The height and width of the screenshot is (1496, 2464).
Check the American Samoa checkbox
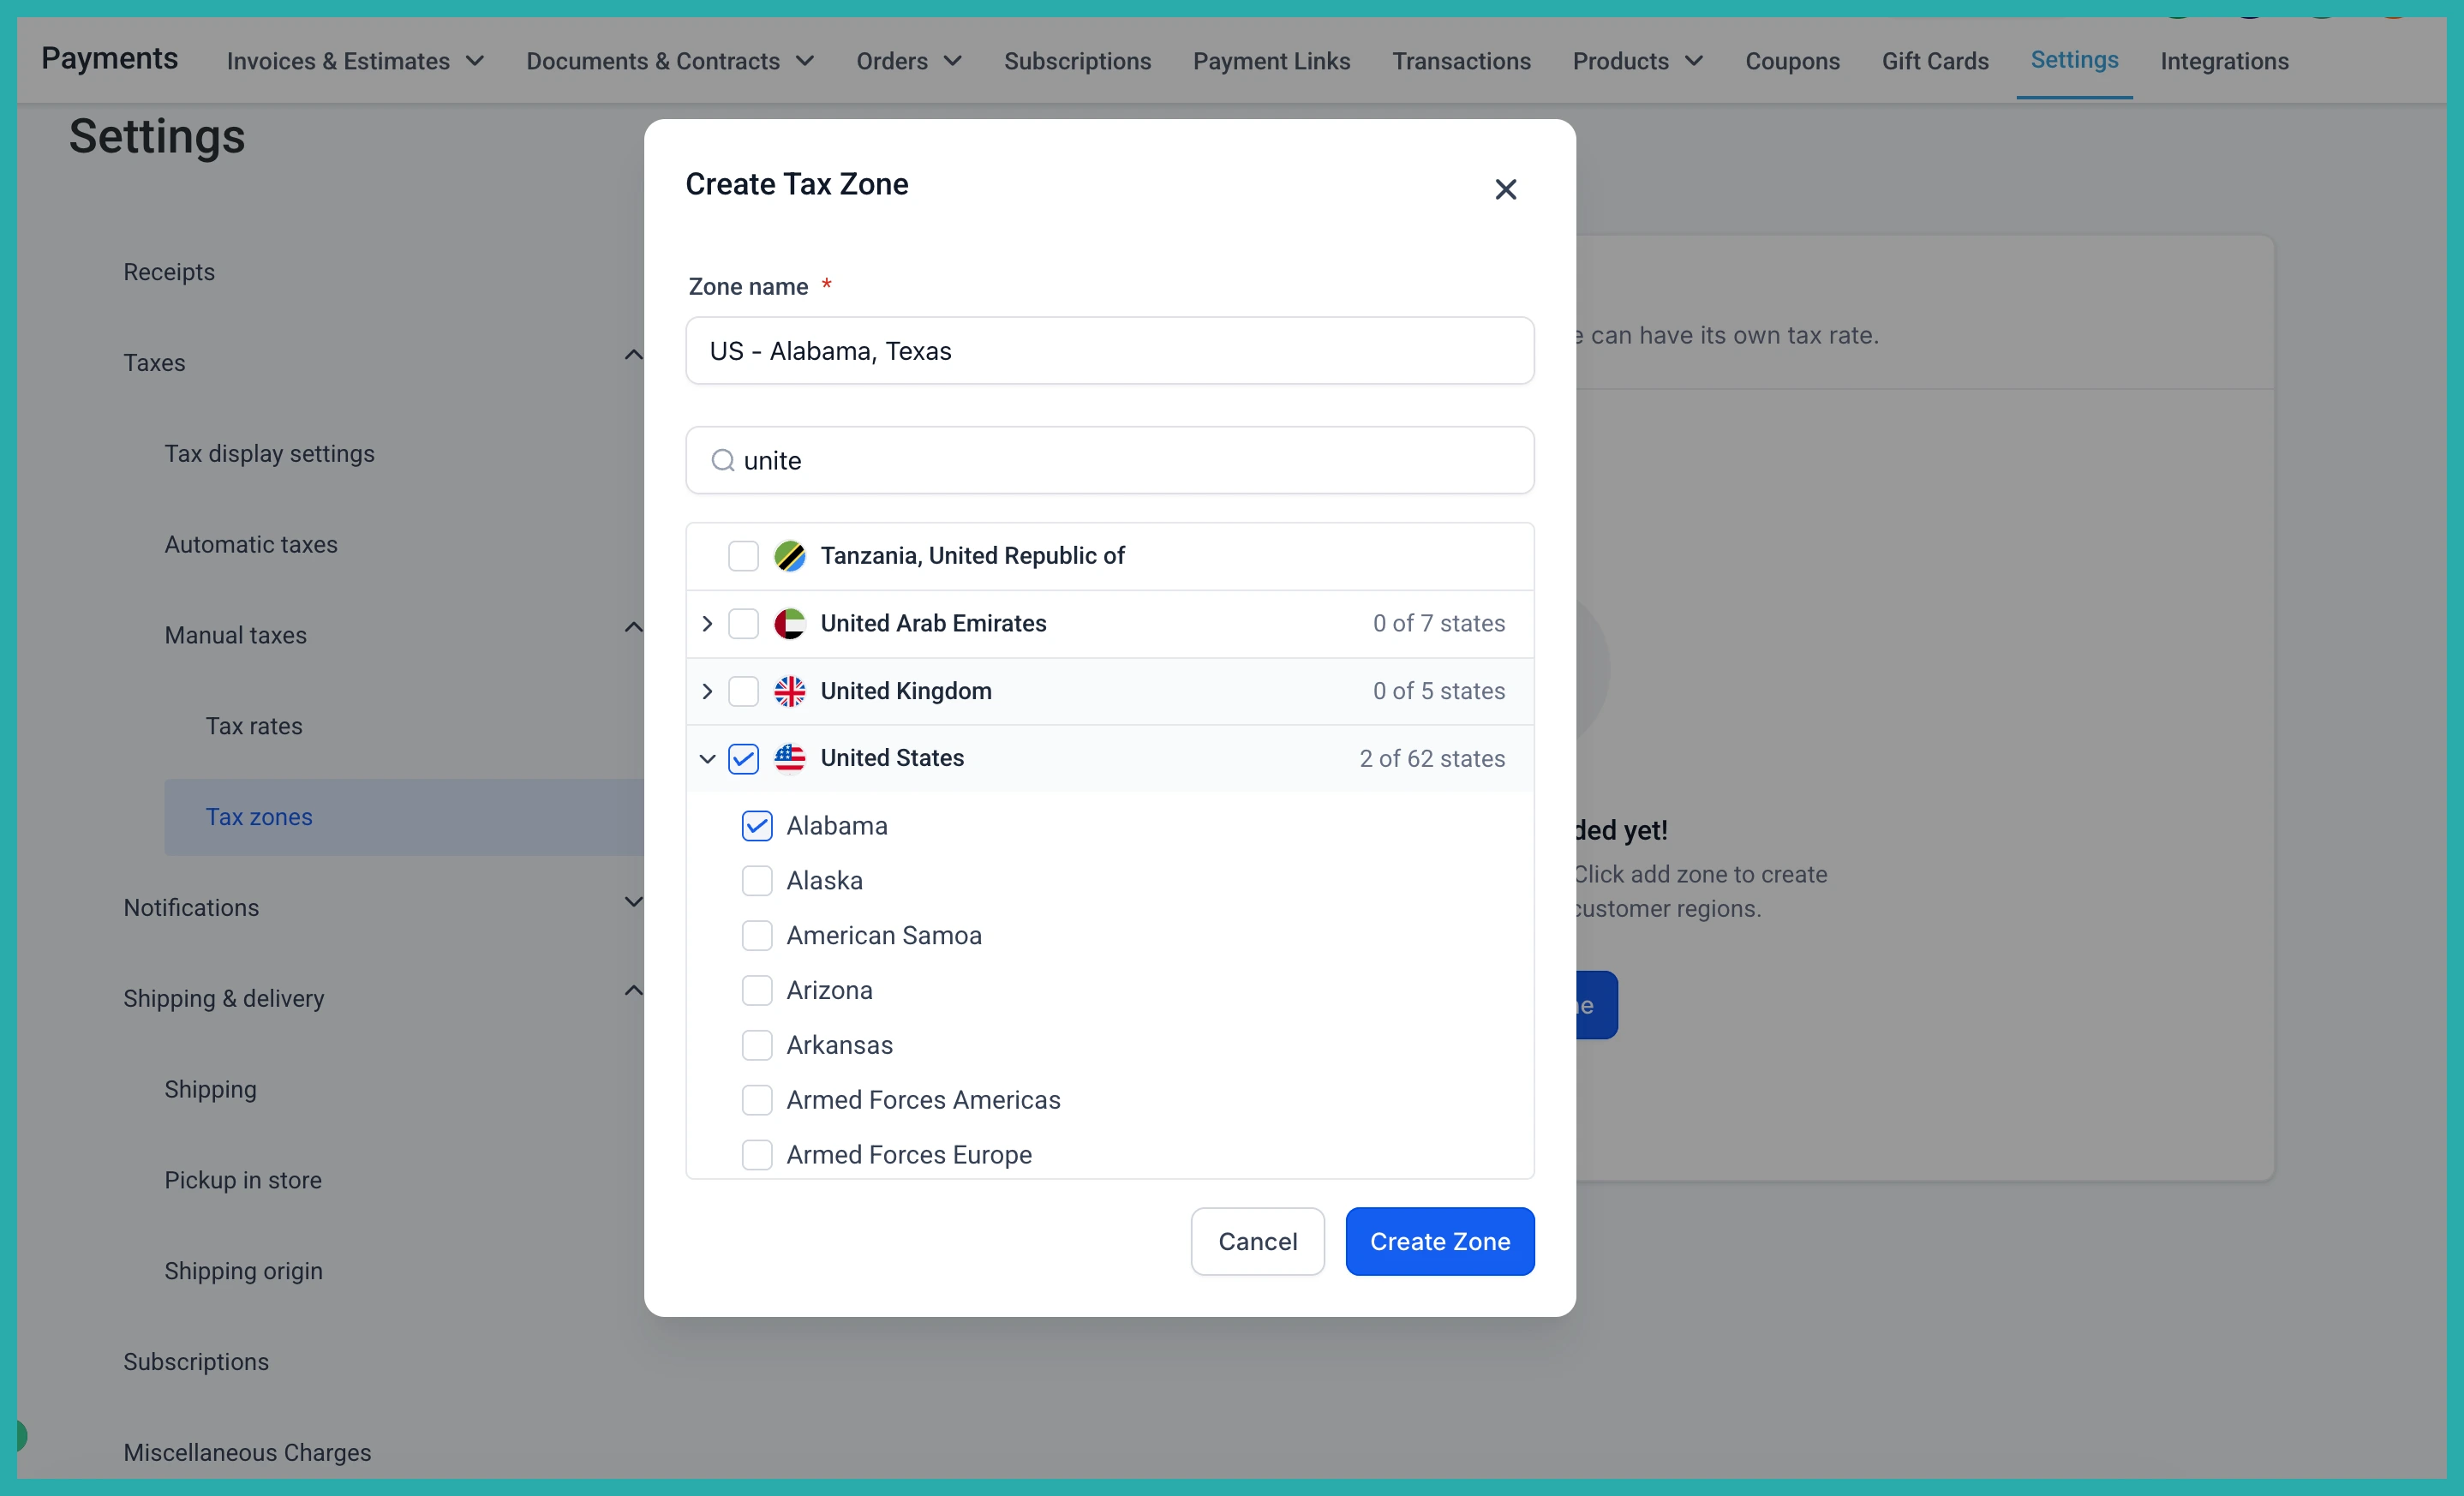click(757, 936)
